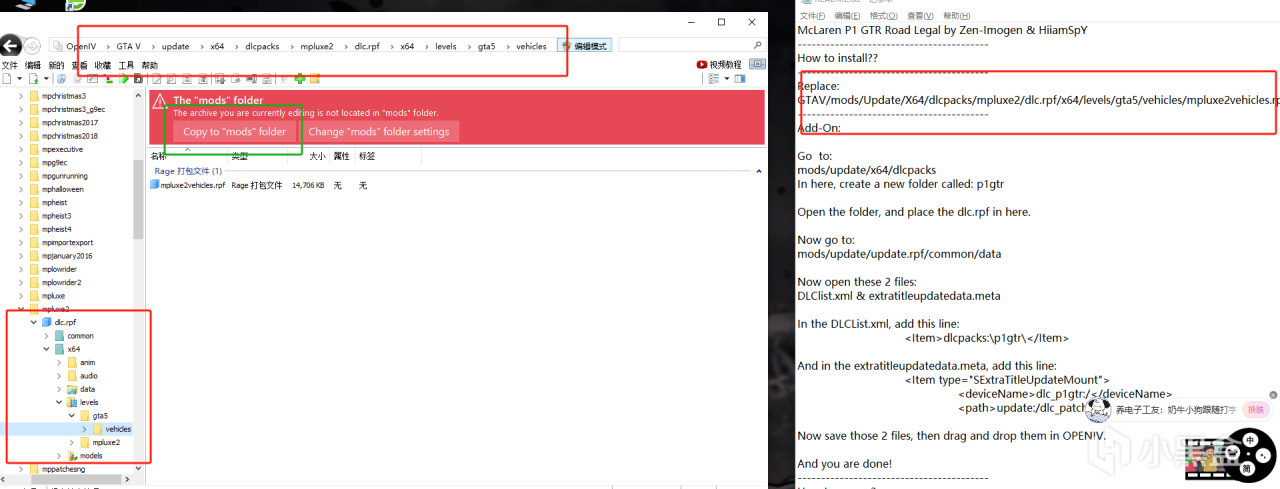The width and height of the screenshot is (1280, 489).
Task: Click the mpluxe2vehicles.rpf file icon
Action: point(155,185)
